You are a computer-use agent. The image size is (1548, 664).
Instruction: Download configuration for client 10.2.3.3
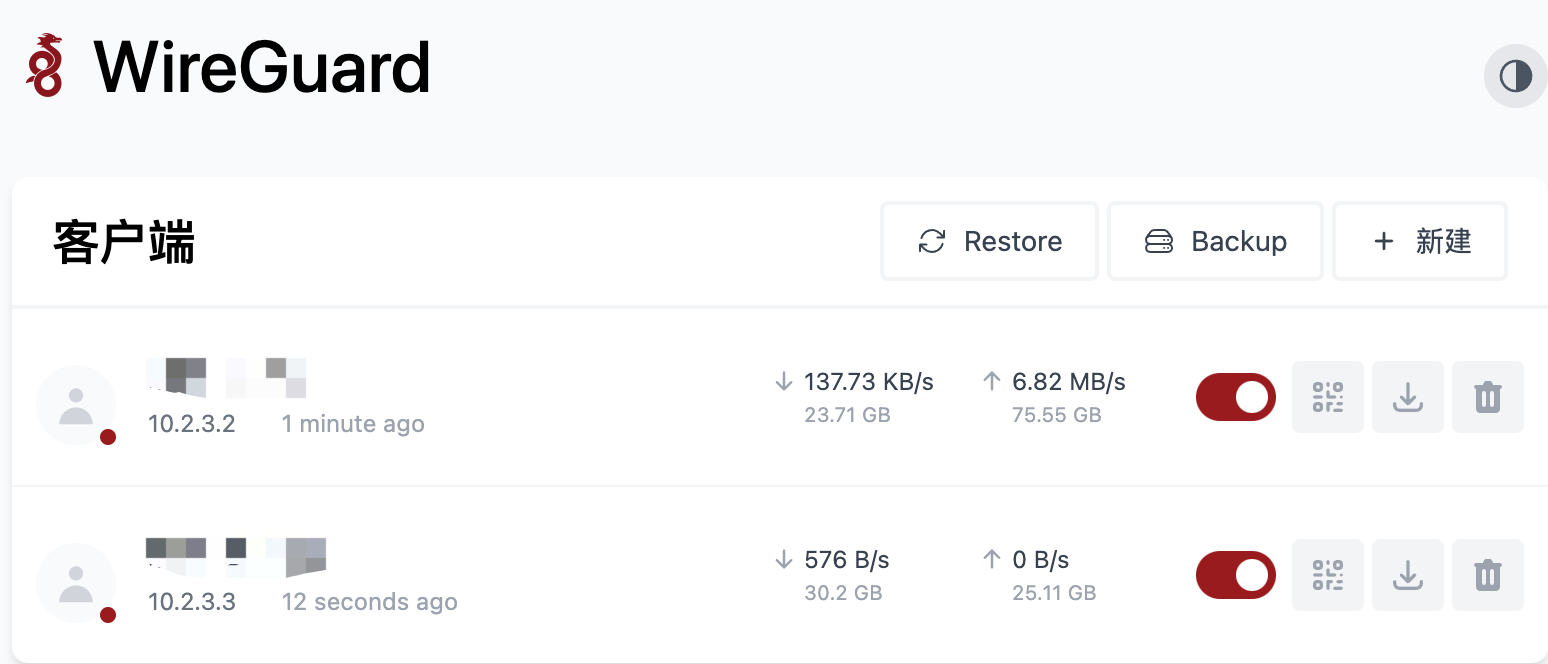pos(1407,575)
